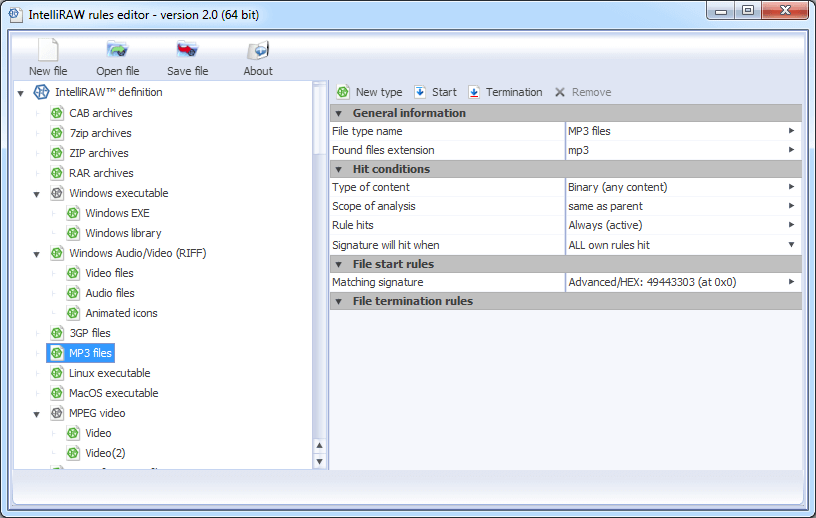Maximize the IntelliRAW rules editor window

point(748,11)
